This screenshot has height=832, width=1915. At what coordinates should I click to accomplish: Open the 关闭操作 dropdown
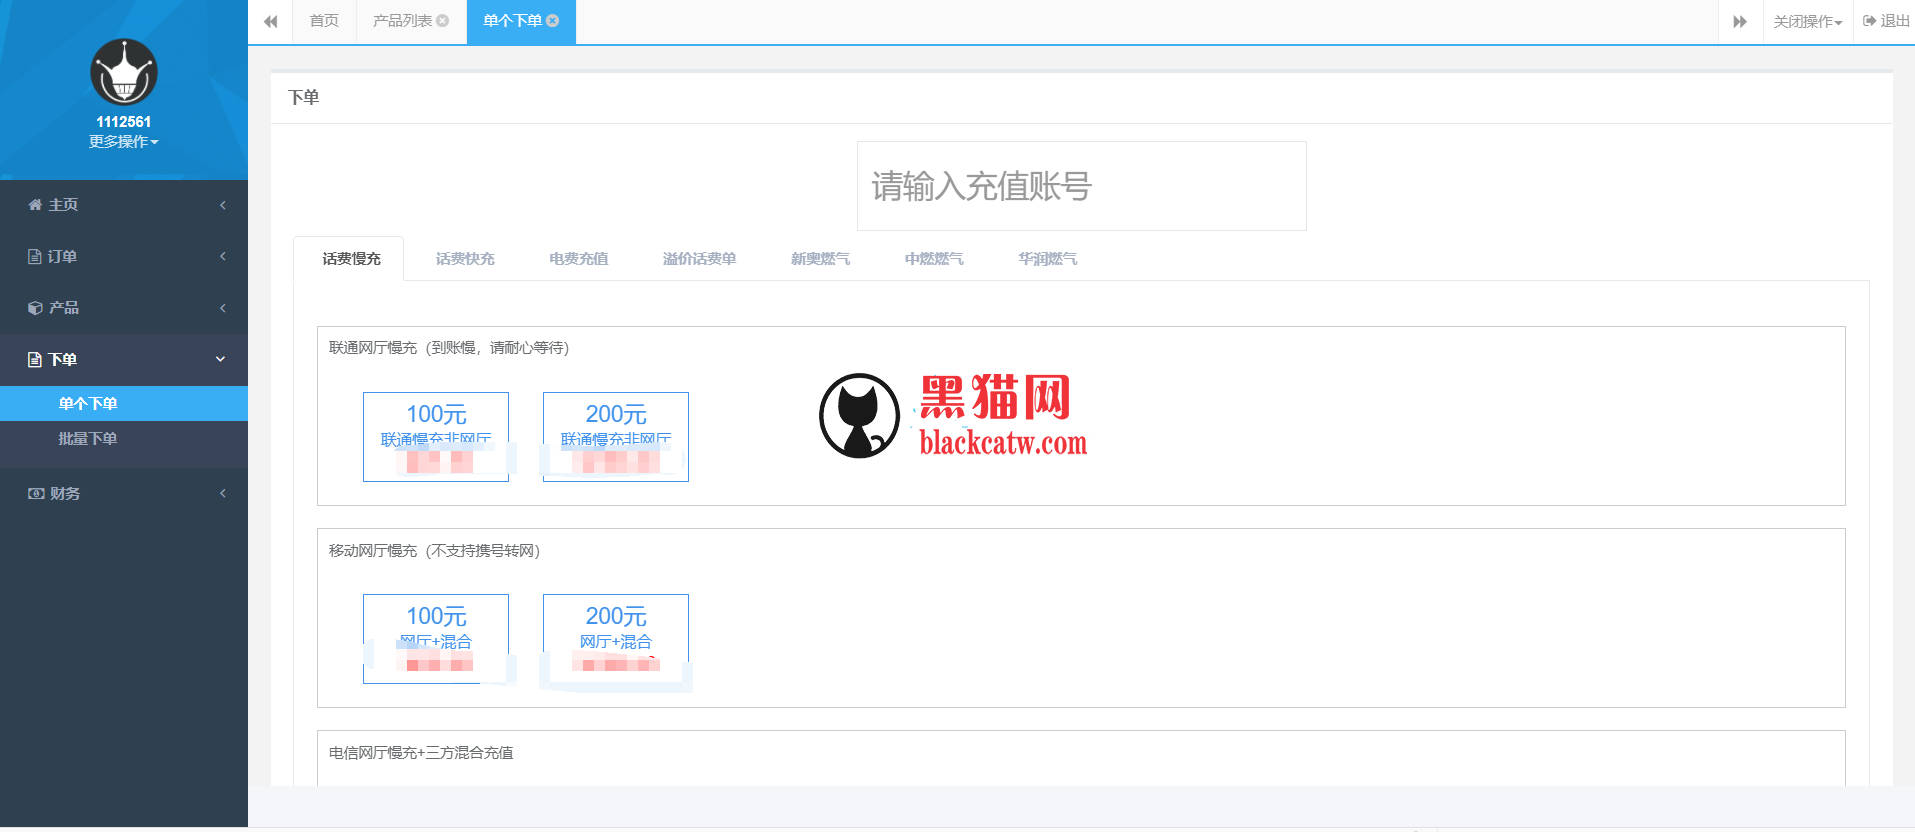point(1808,22)
